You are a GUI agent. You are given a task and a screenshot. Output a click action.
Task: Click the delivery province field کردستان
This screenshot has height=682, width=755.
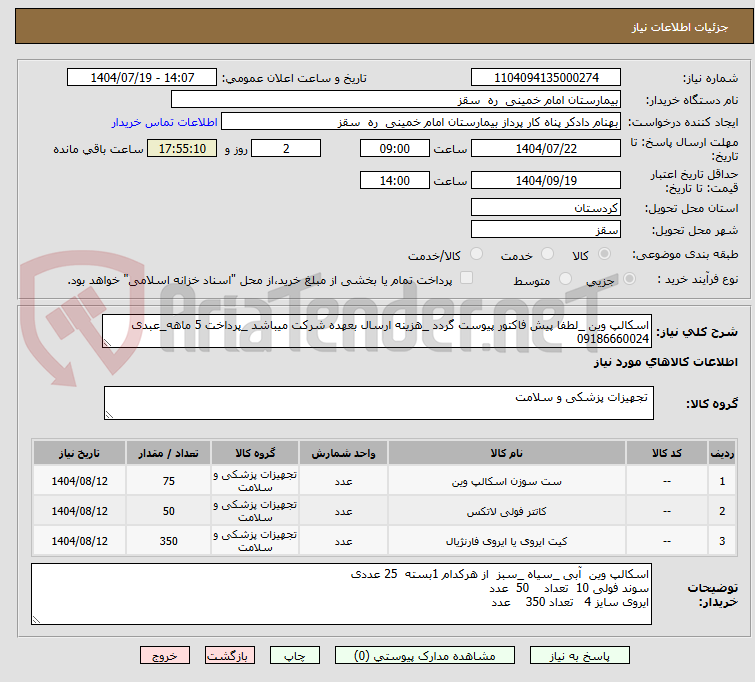546,208
